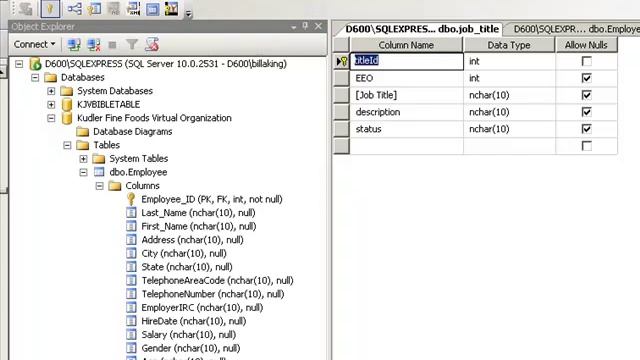Click the script icon with red mark in Object Explorer toolbar

152,44
